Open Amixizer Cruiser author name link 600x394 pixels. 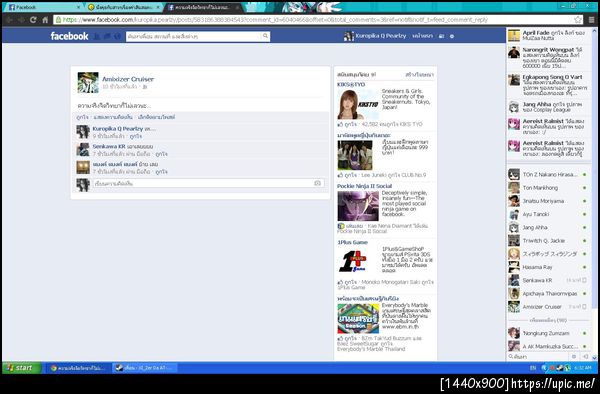point(128,79)
